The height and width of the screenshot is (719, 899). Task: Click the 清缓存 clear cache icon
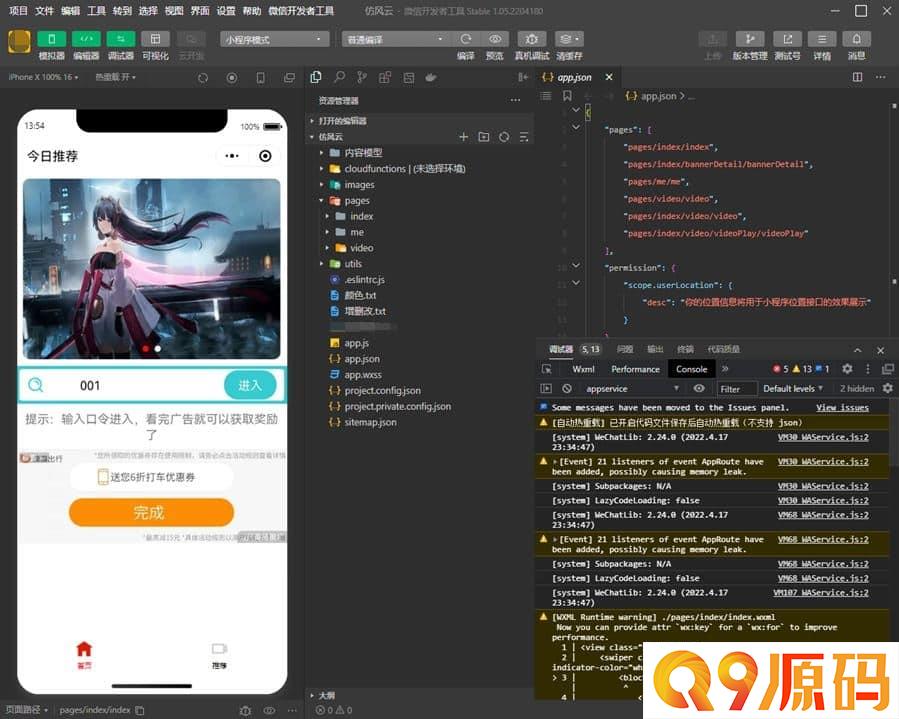click(569, 39)
